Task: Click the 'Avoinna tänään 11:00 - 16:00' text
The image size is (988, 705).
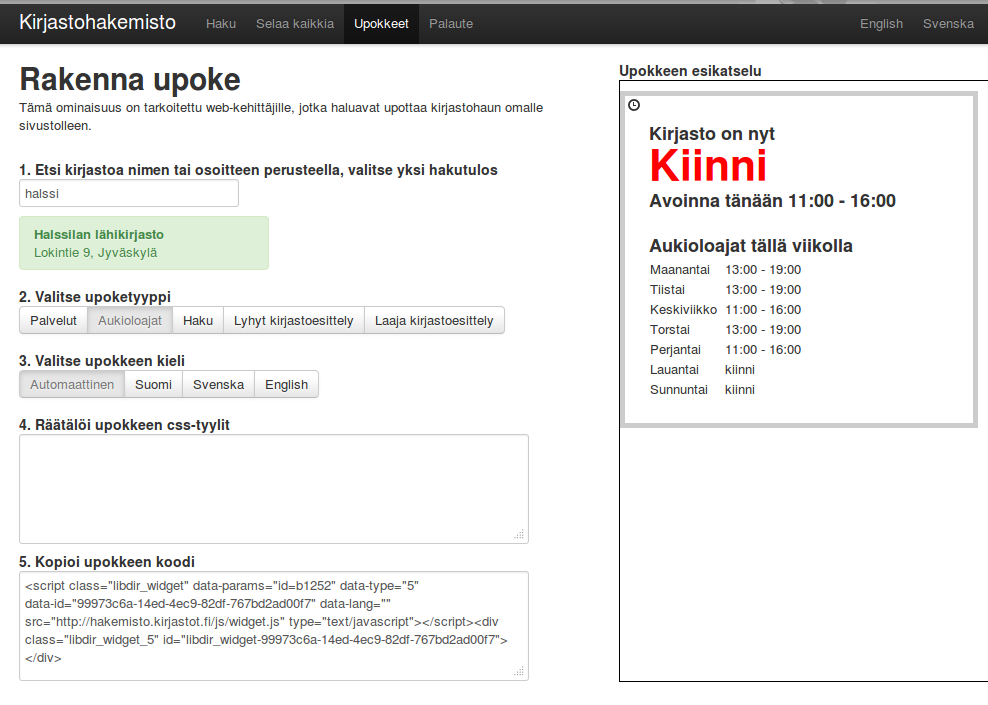Action: tap(773, 201)
